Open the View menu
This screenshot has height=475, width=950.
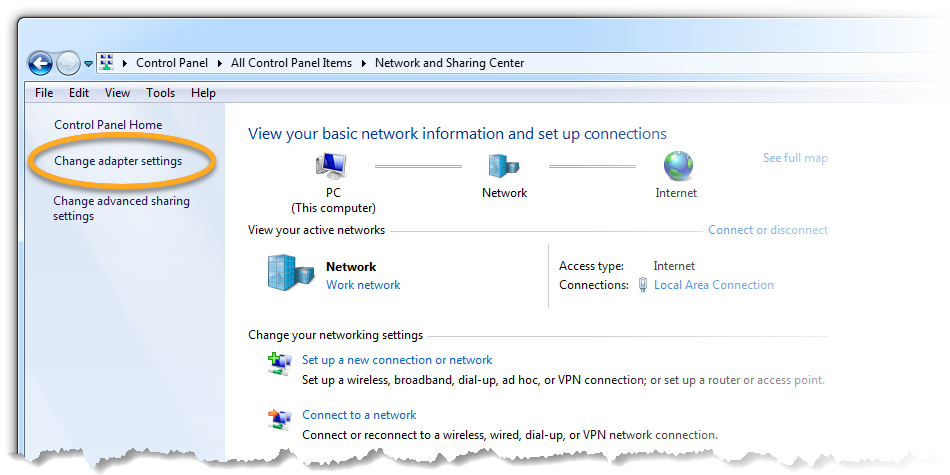pyautogui.click(x=117, y=93)
